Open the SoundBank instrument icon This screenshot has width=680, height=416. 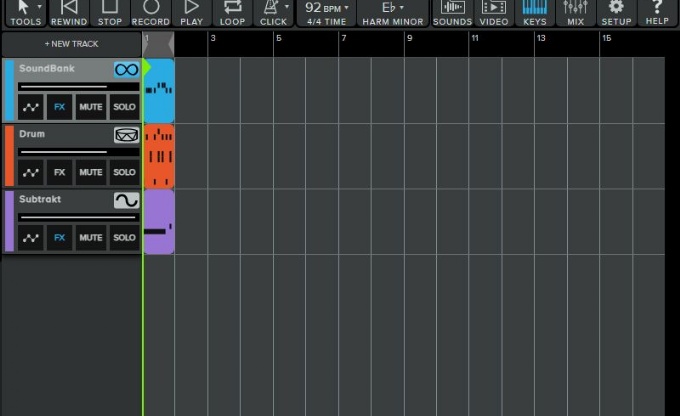click(x=126, y=70)
